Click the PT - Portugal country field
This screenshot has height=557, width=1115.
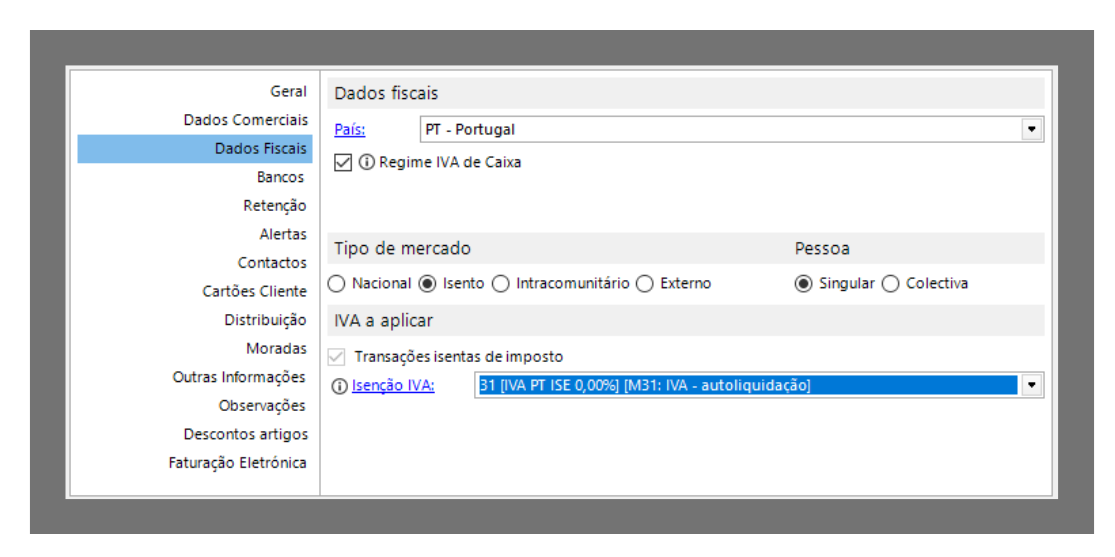pos(718,130)
